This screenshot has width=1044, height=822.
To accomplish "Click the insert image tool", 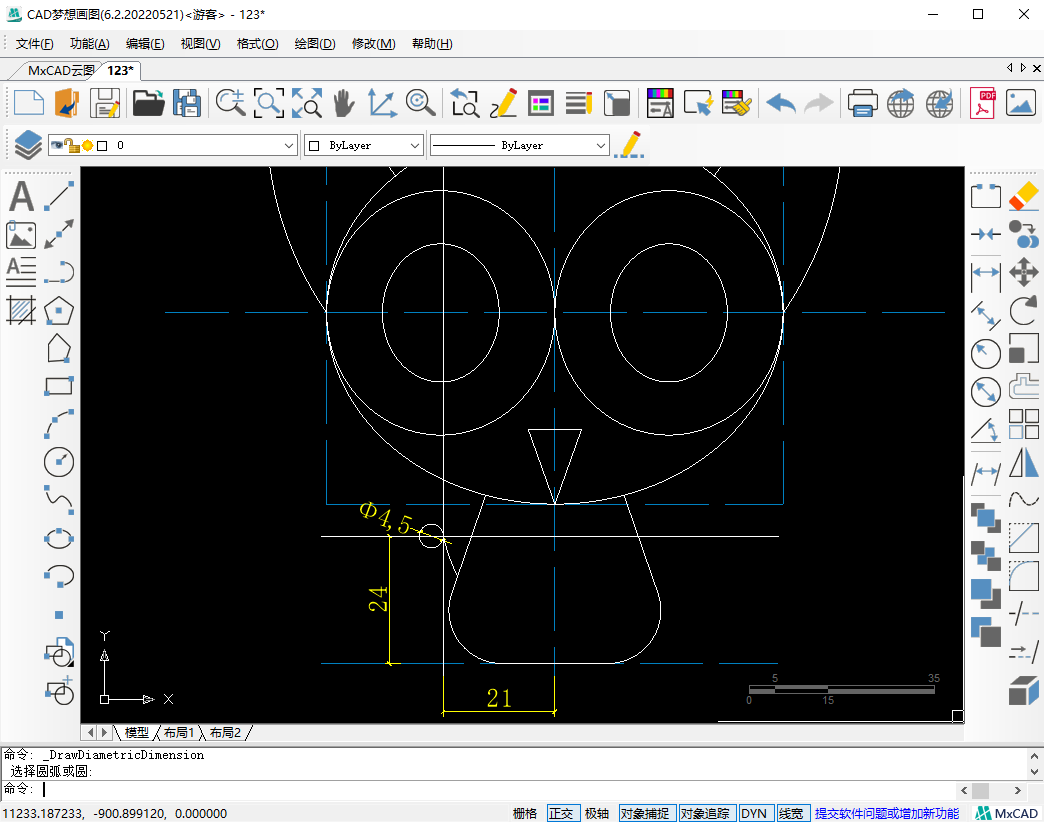I will click(21, 234).
